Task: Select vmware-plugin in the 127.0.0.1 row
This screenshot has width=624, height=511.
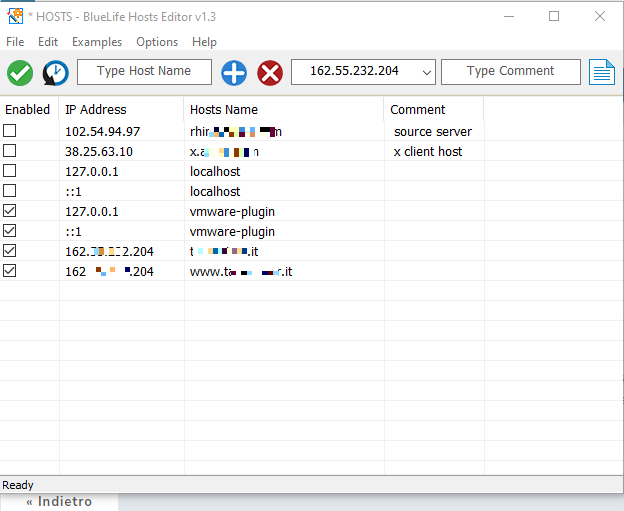Action: pyautogui.click(x=232, y=211)
